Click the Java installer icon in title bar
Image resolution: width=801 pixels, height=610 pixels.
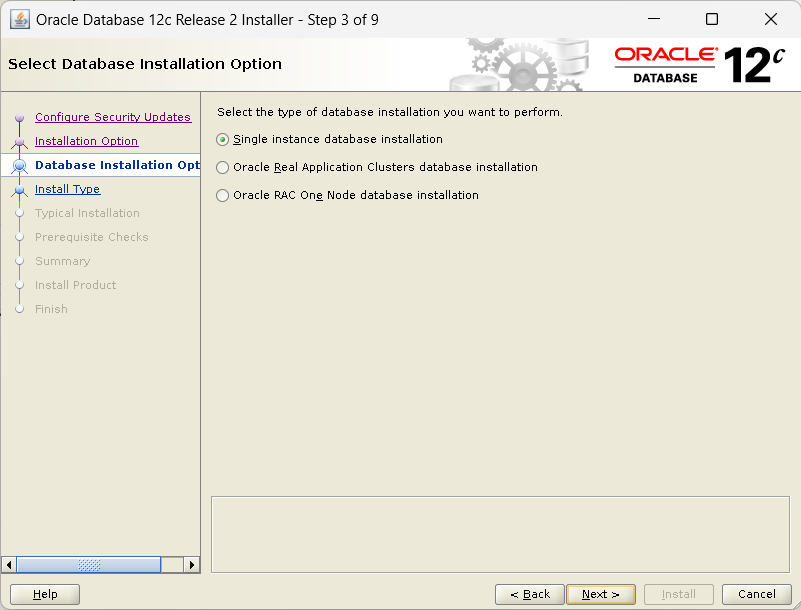20,19
